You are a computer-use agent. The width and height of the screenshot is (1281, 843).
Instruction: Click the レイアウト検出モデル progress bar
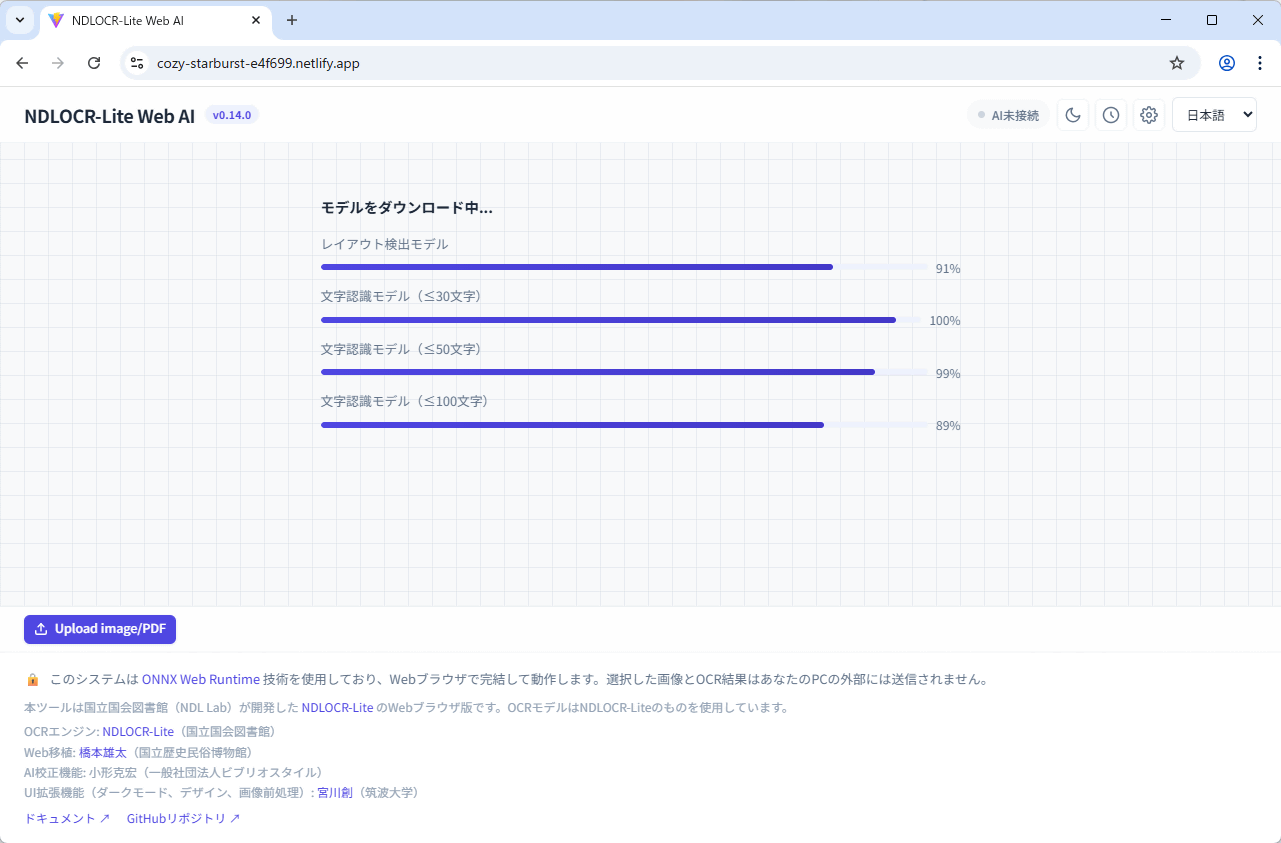[x=624, y=267]
